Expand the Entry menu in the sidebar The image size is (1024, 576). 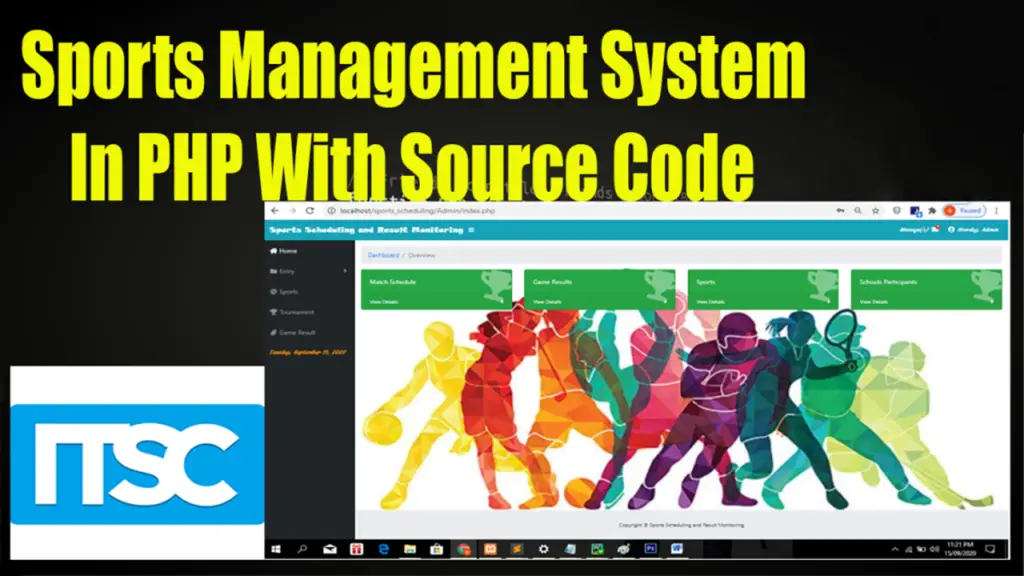click(290, 271)
